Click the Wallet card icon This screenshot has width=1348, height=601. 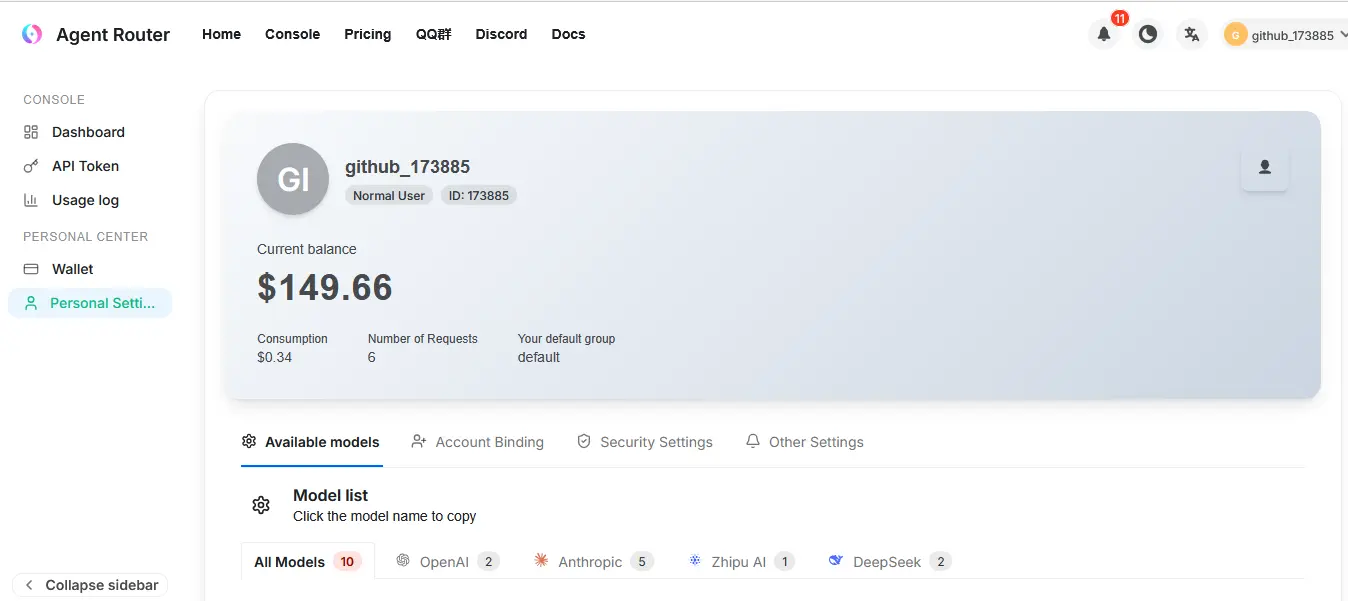[x=31, y=269]
